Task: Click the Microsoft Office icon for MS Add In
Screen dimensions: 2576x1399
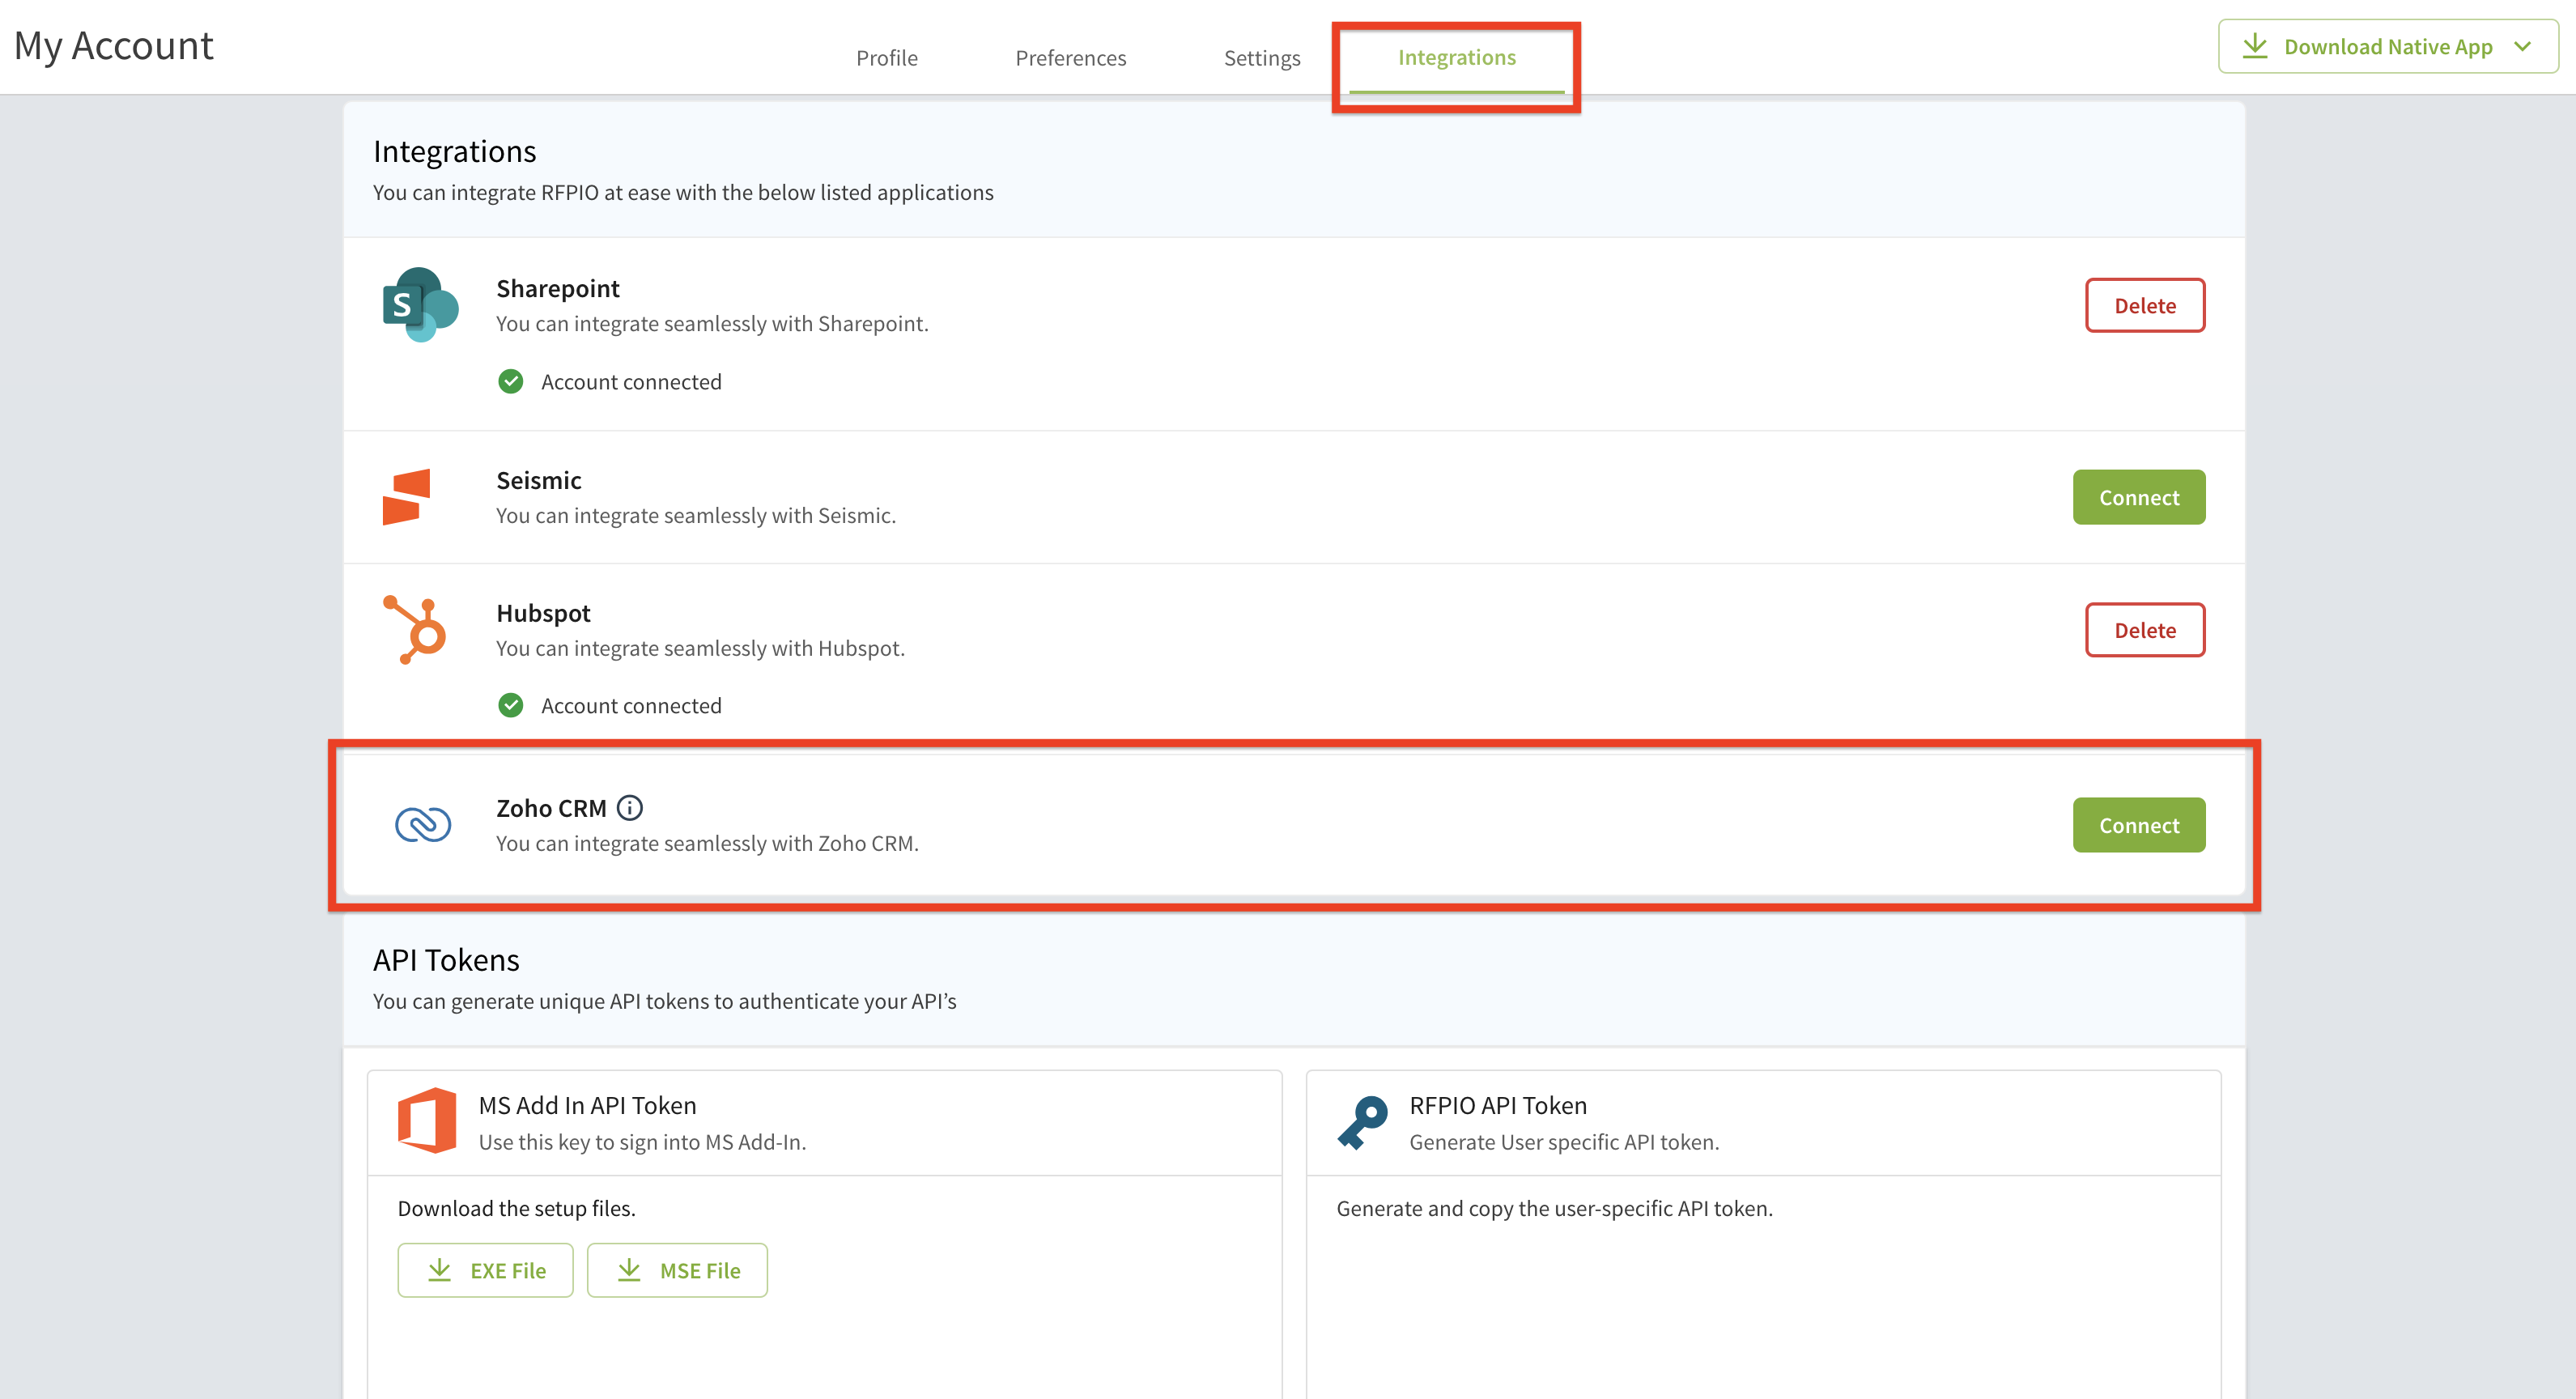Action: 427,1120
